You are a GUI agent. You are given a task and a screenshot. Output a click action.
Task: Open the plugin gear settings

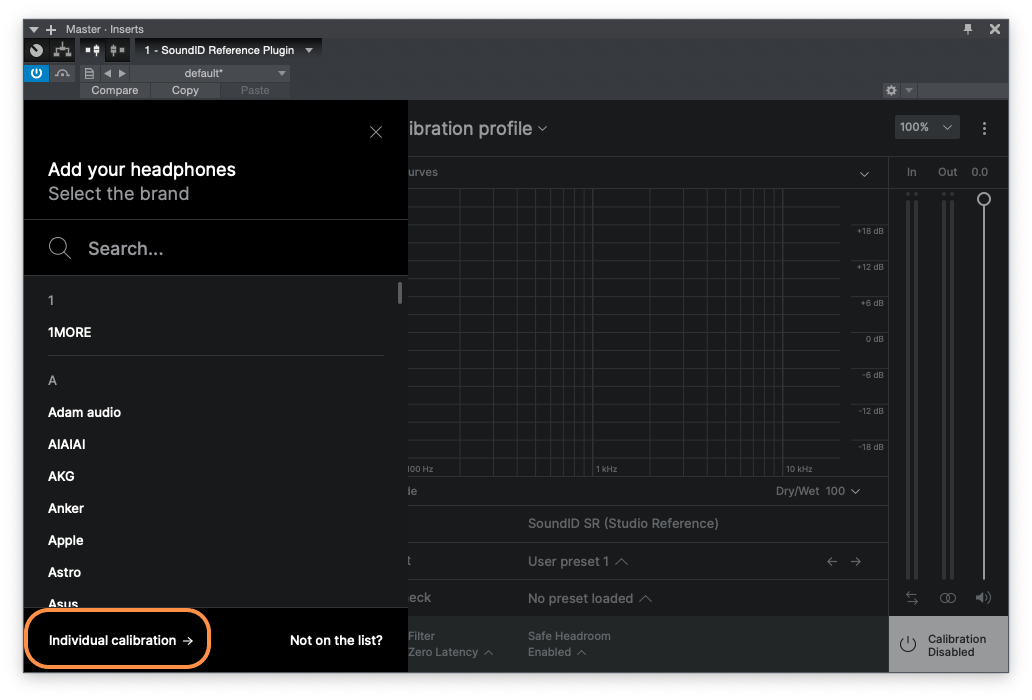(x=891, y=90)
